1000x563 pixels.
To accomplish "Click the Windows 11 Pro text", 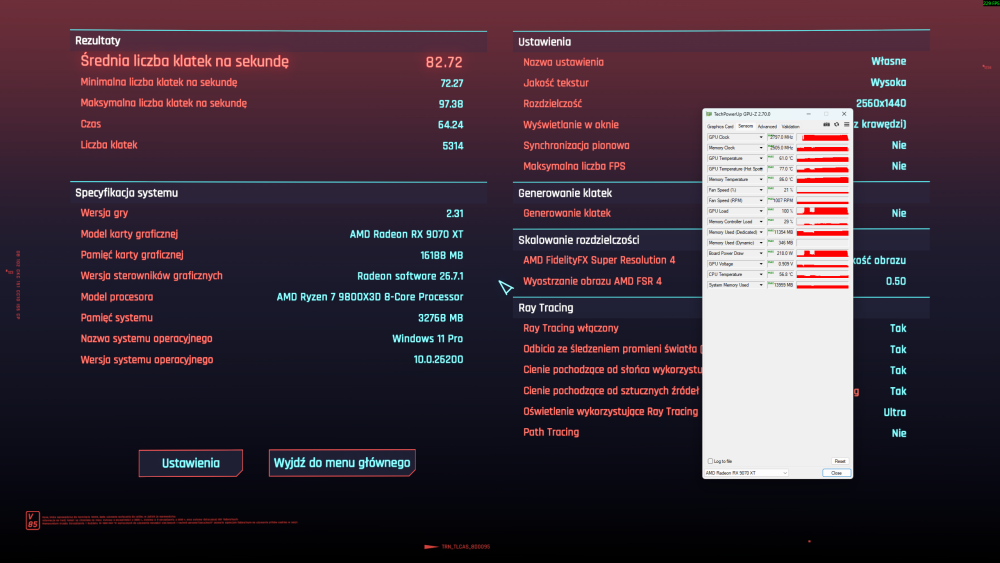I will pyautogui.click(x=427, y=339).
